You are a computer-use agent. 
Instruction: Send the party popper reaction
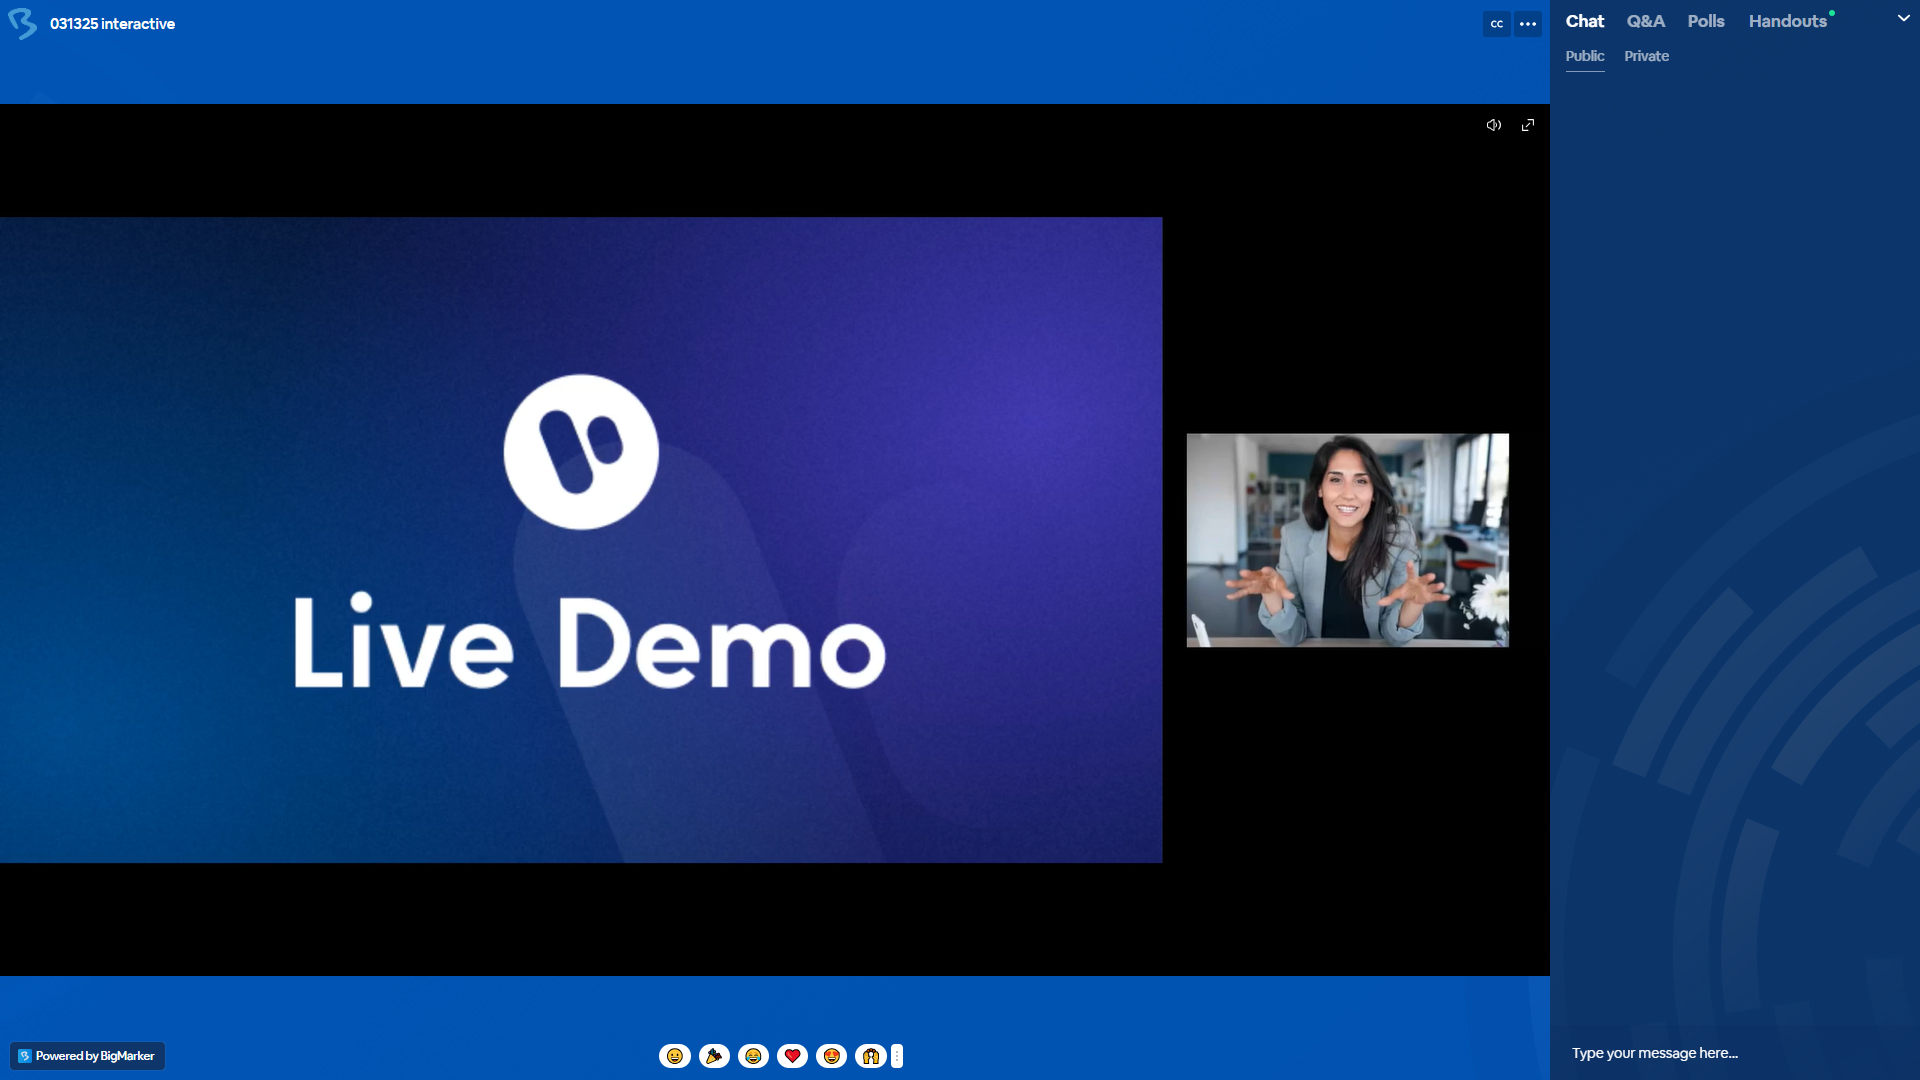714,1056
